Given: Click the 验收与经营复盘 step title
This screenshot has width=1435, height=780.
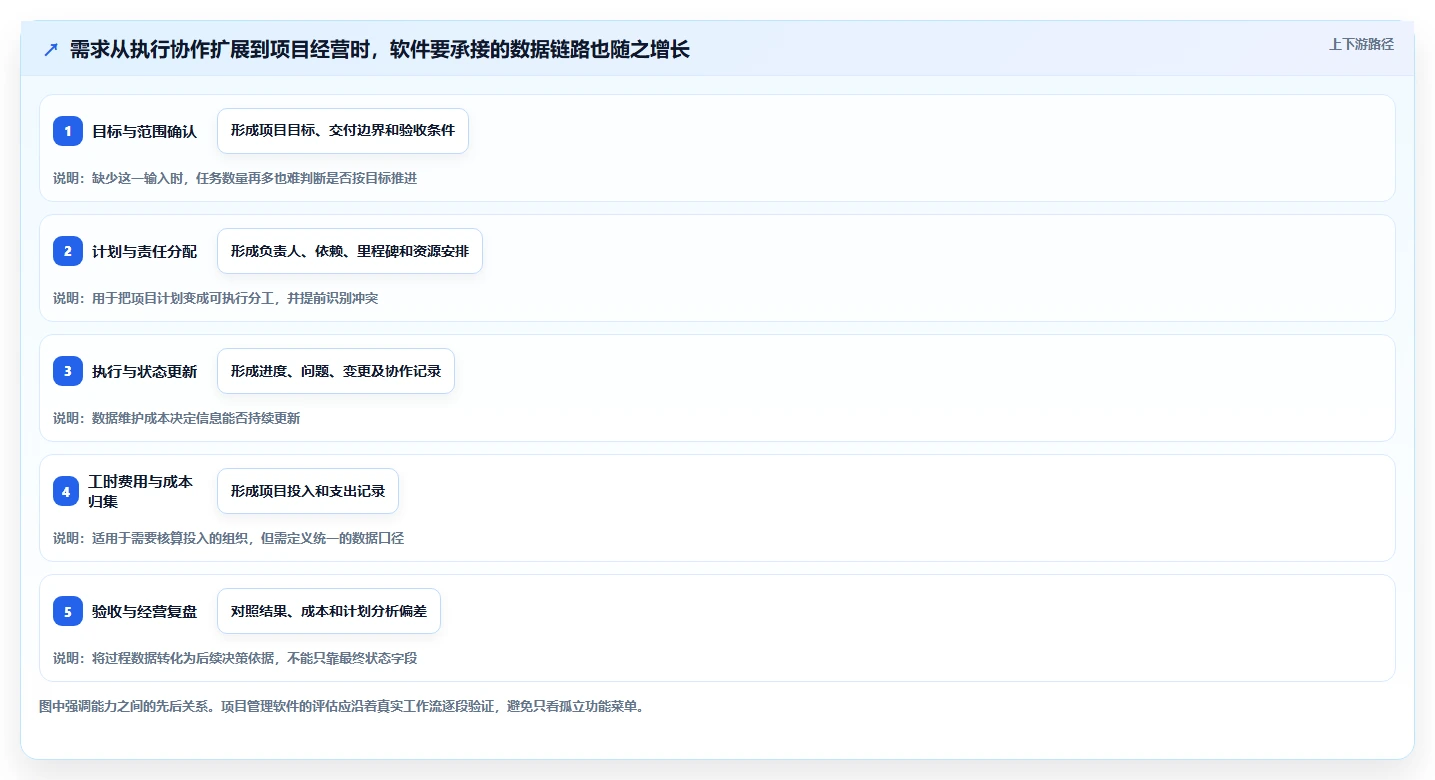Looking at the screenshot, I should (144, 611).
